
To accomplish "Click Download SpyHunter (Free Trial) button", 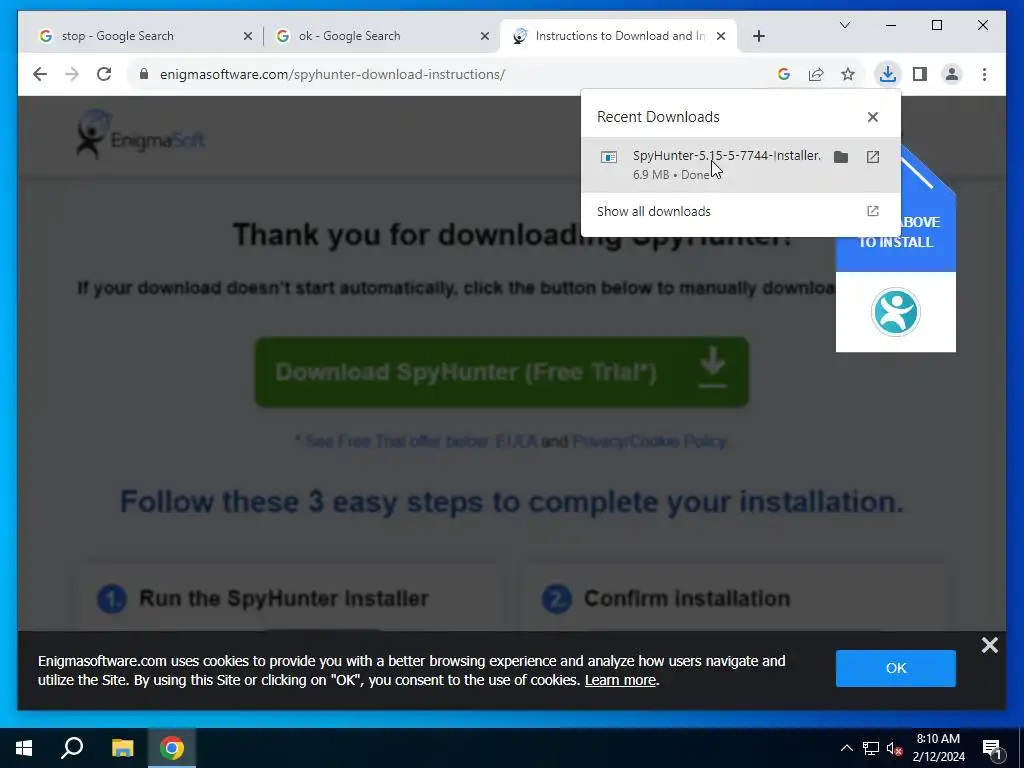I will [x=502, y=372].
